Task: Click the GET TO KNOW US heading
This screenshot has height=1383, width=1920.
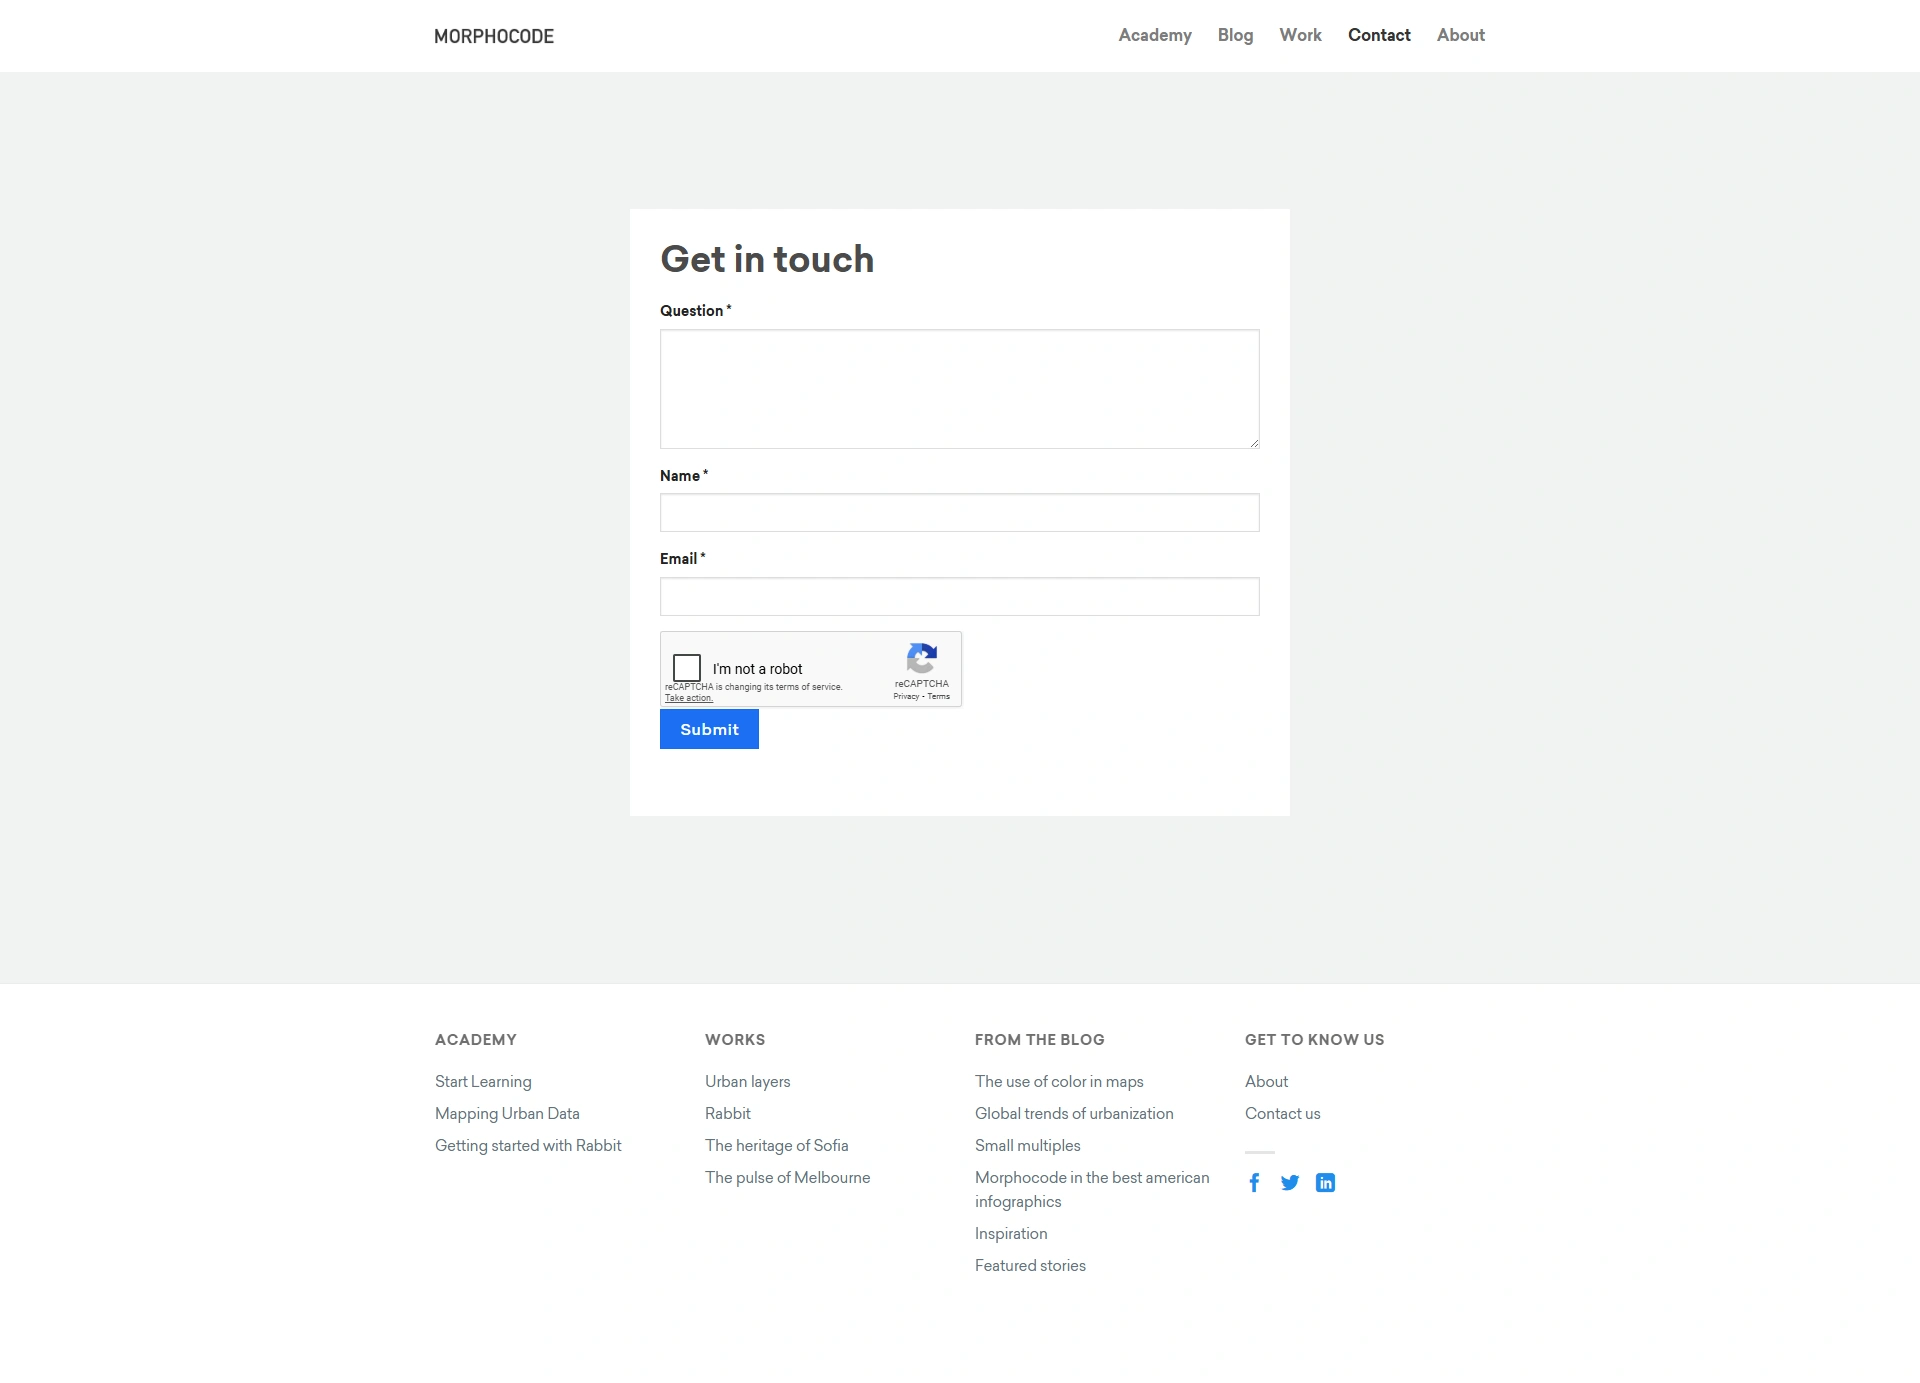Action: point(1315,1039)
